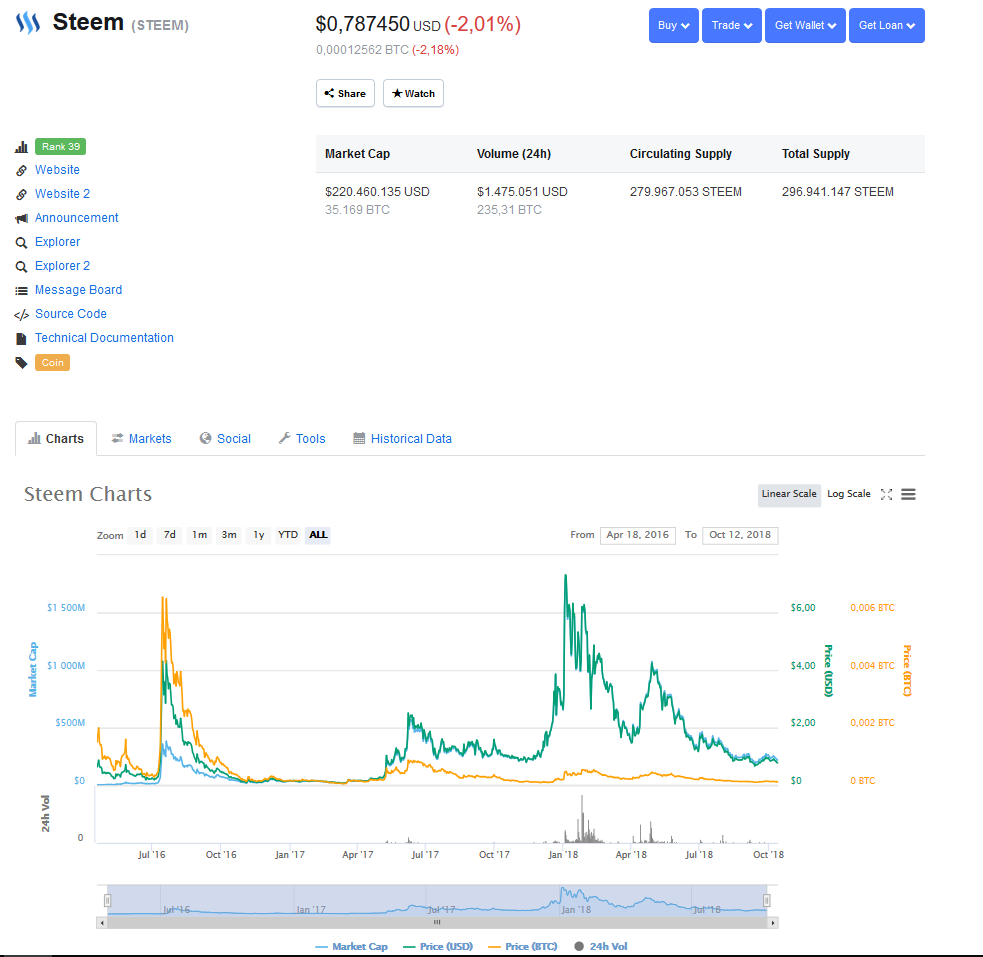
Task: Toggle the Price (USD) legend series
Action: [438, 946]
